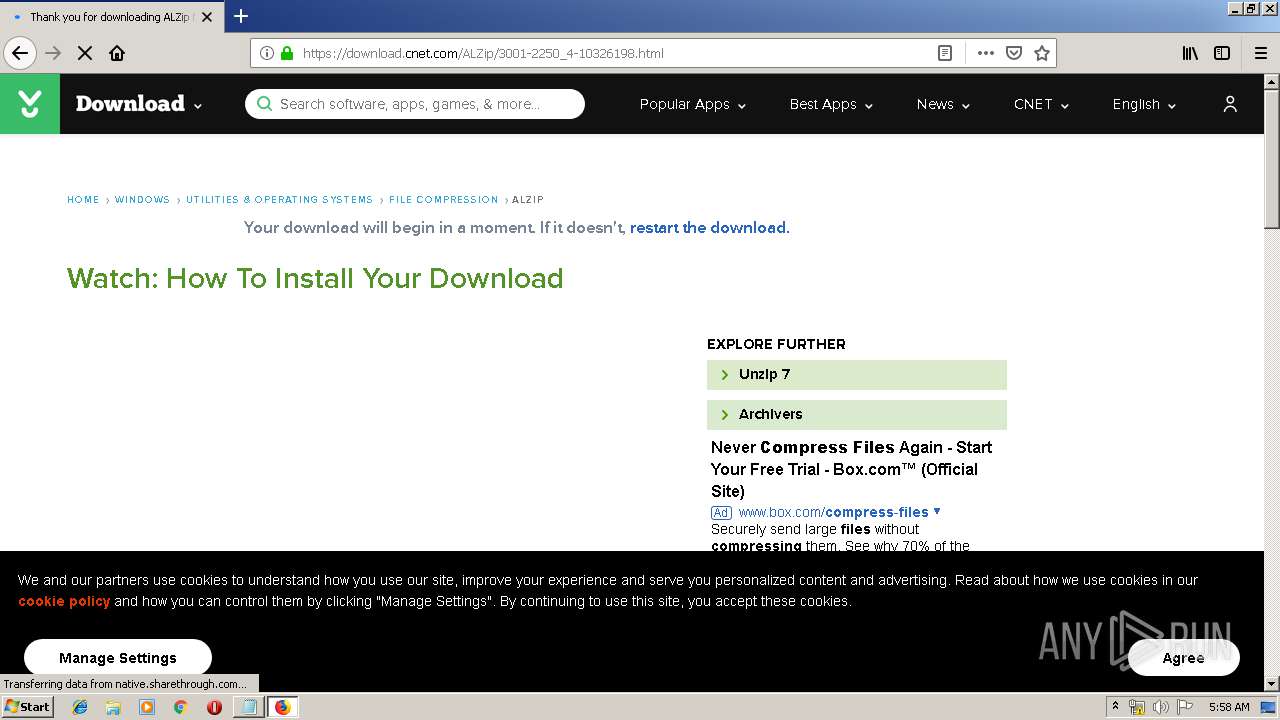Open the Notepad taskbar button
The image size is (1280, 720).
248,707
